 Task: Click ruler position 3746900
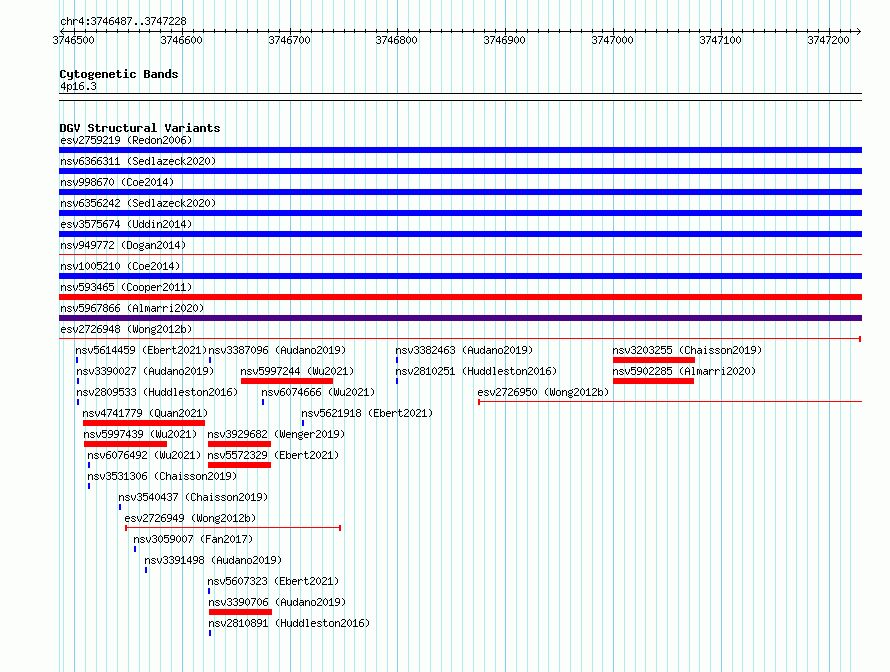coord(505,40)
